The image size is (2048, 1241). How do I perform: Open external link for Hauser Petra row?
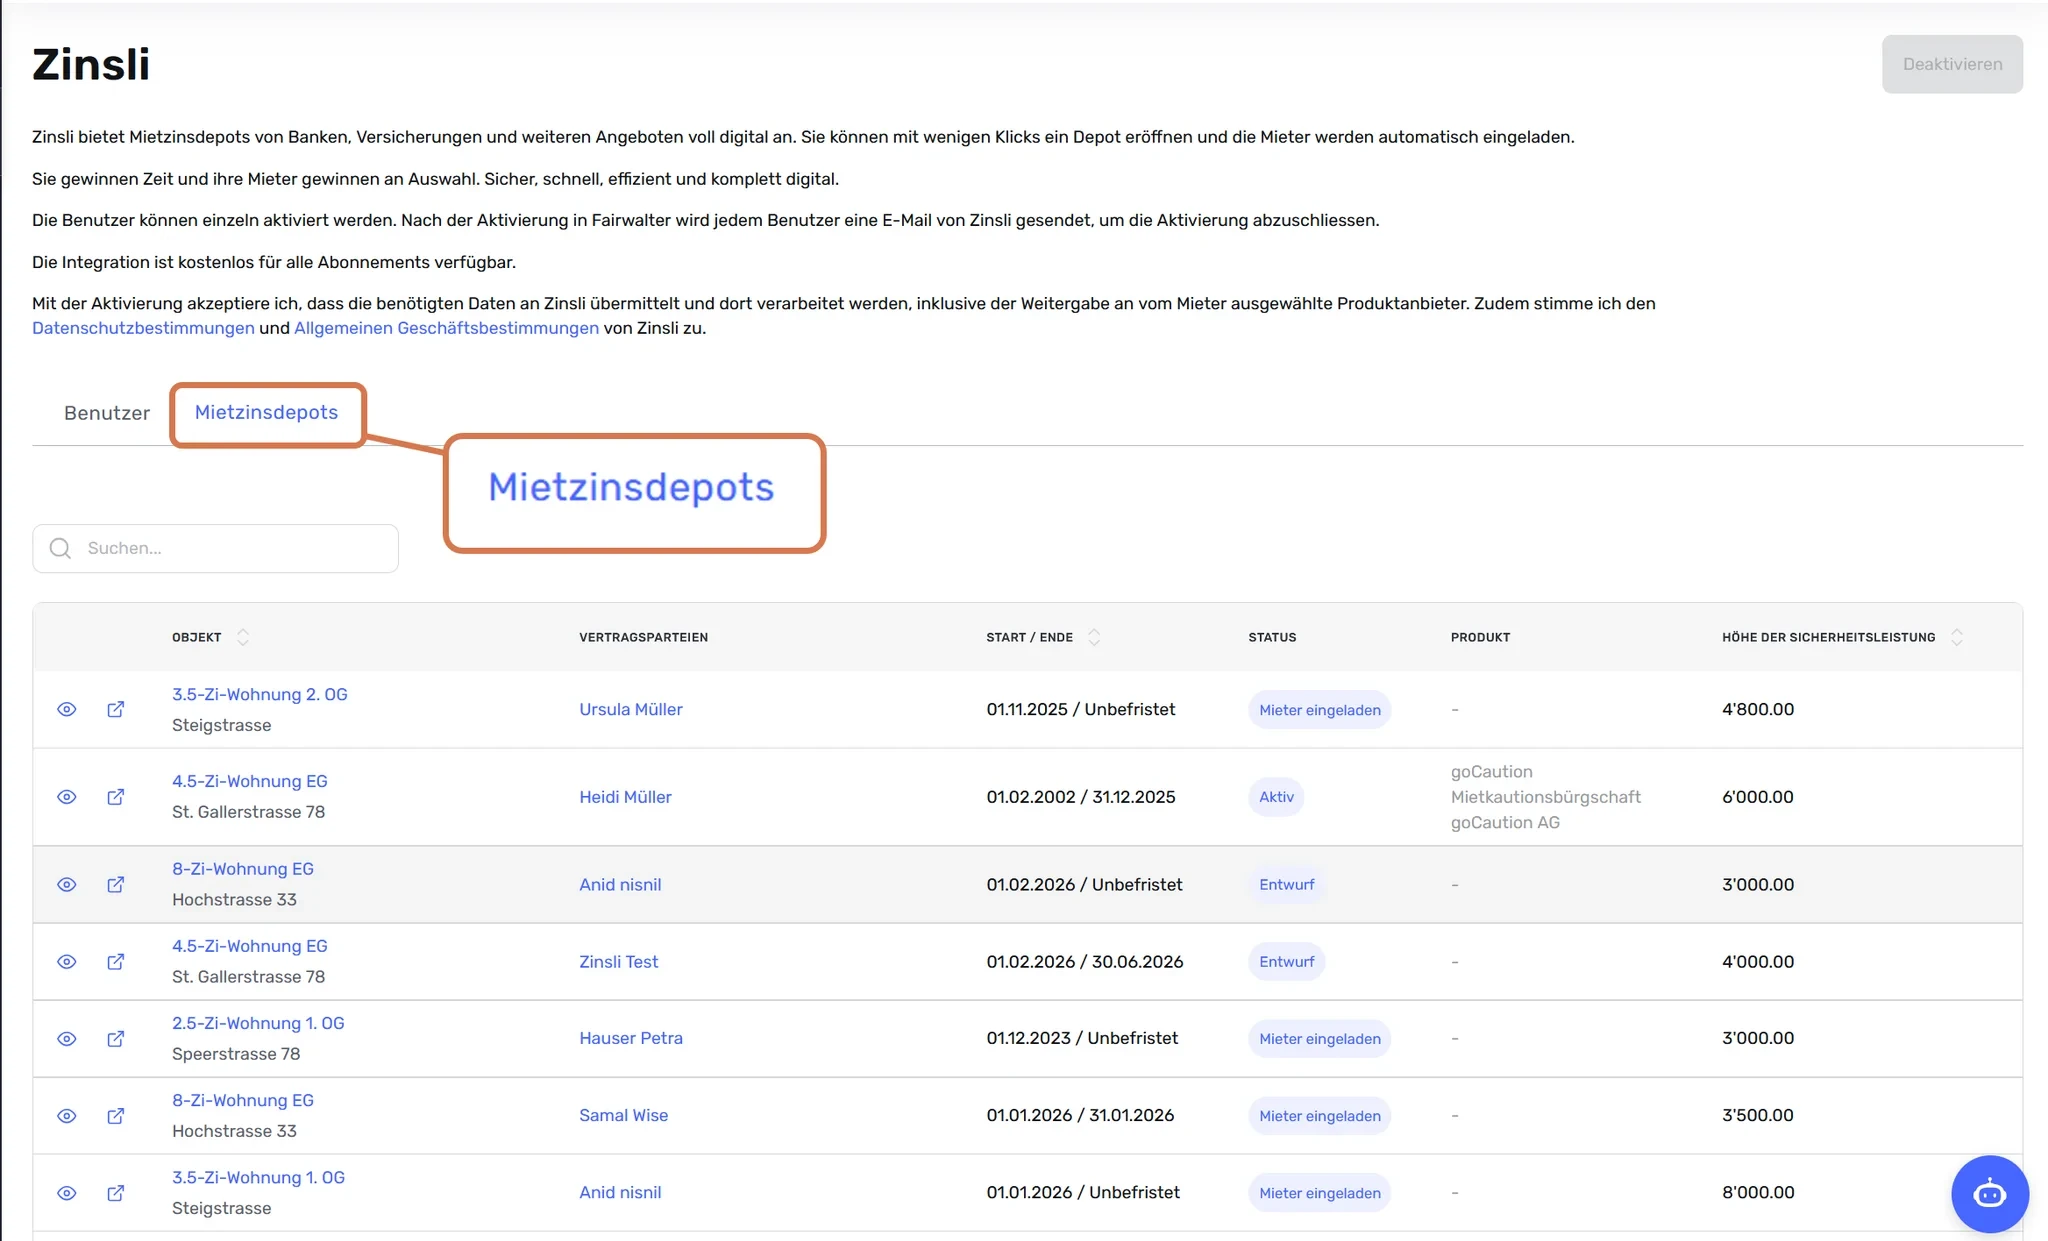click(116, 1038)
